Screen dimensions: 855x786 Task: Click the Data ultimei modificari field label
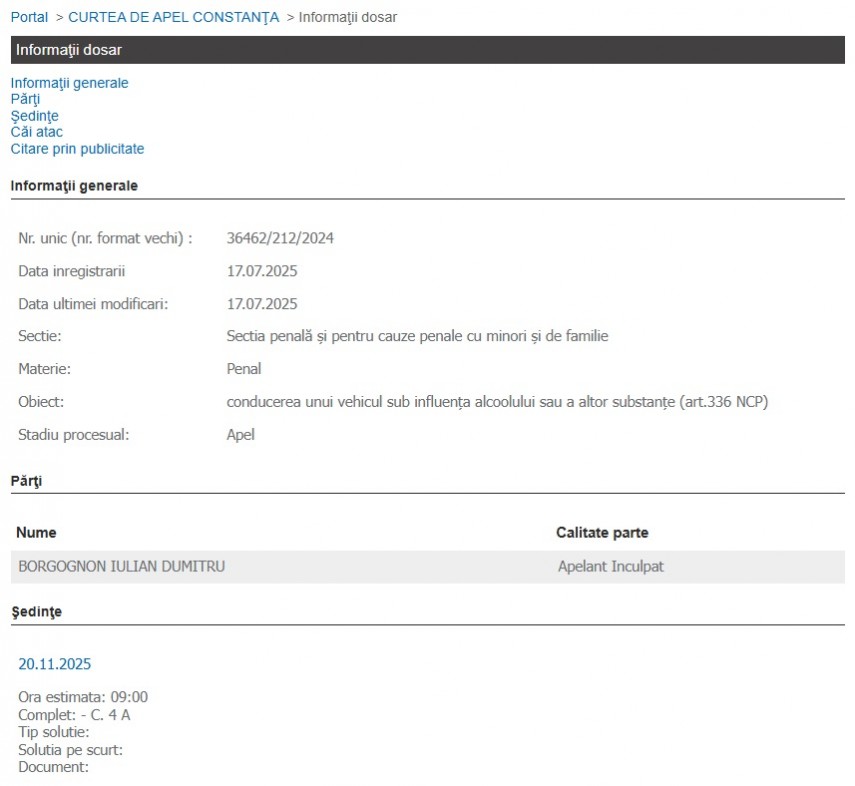point(93,304)
